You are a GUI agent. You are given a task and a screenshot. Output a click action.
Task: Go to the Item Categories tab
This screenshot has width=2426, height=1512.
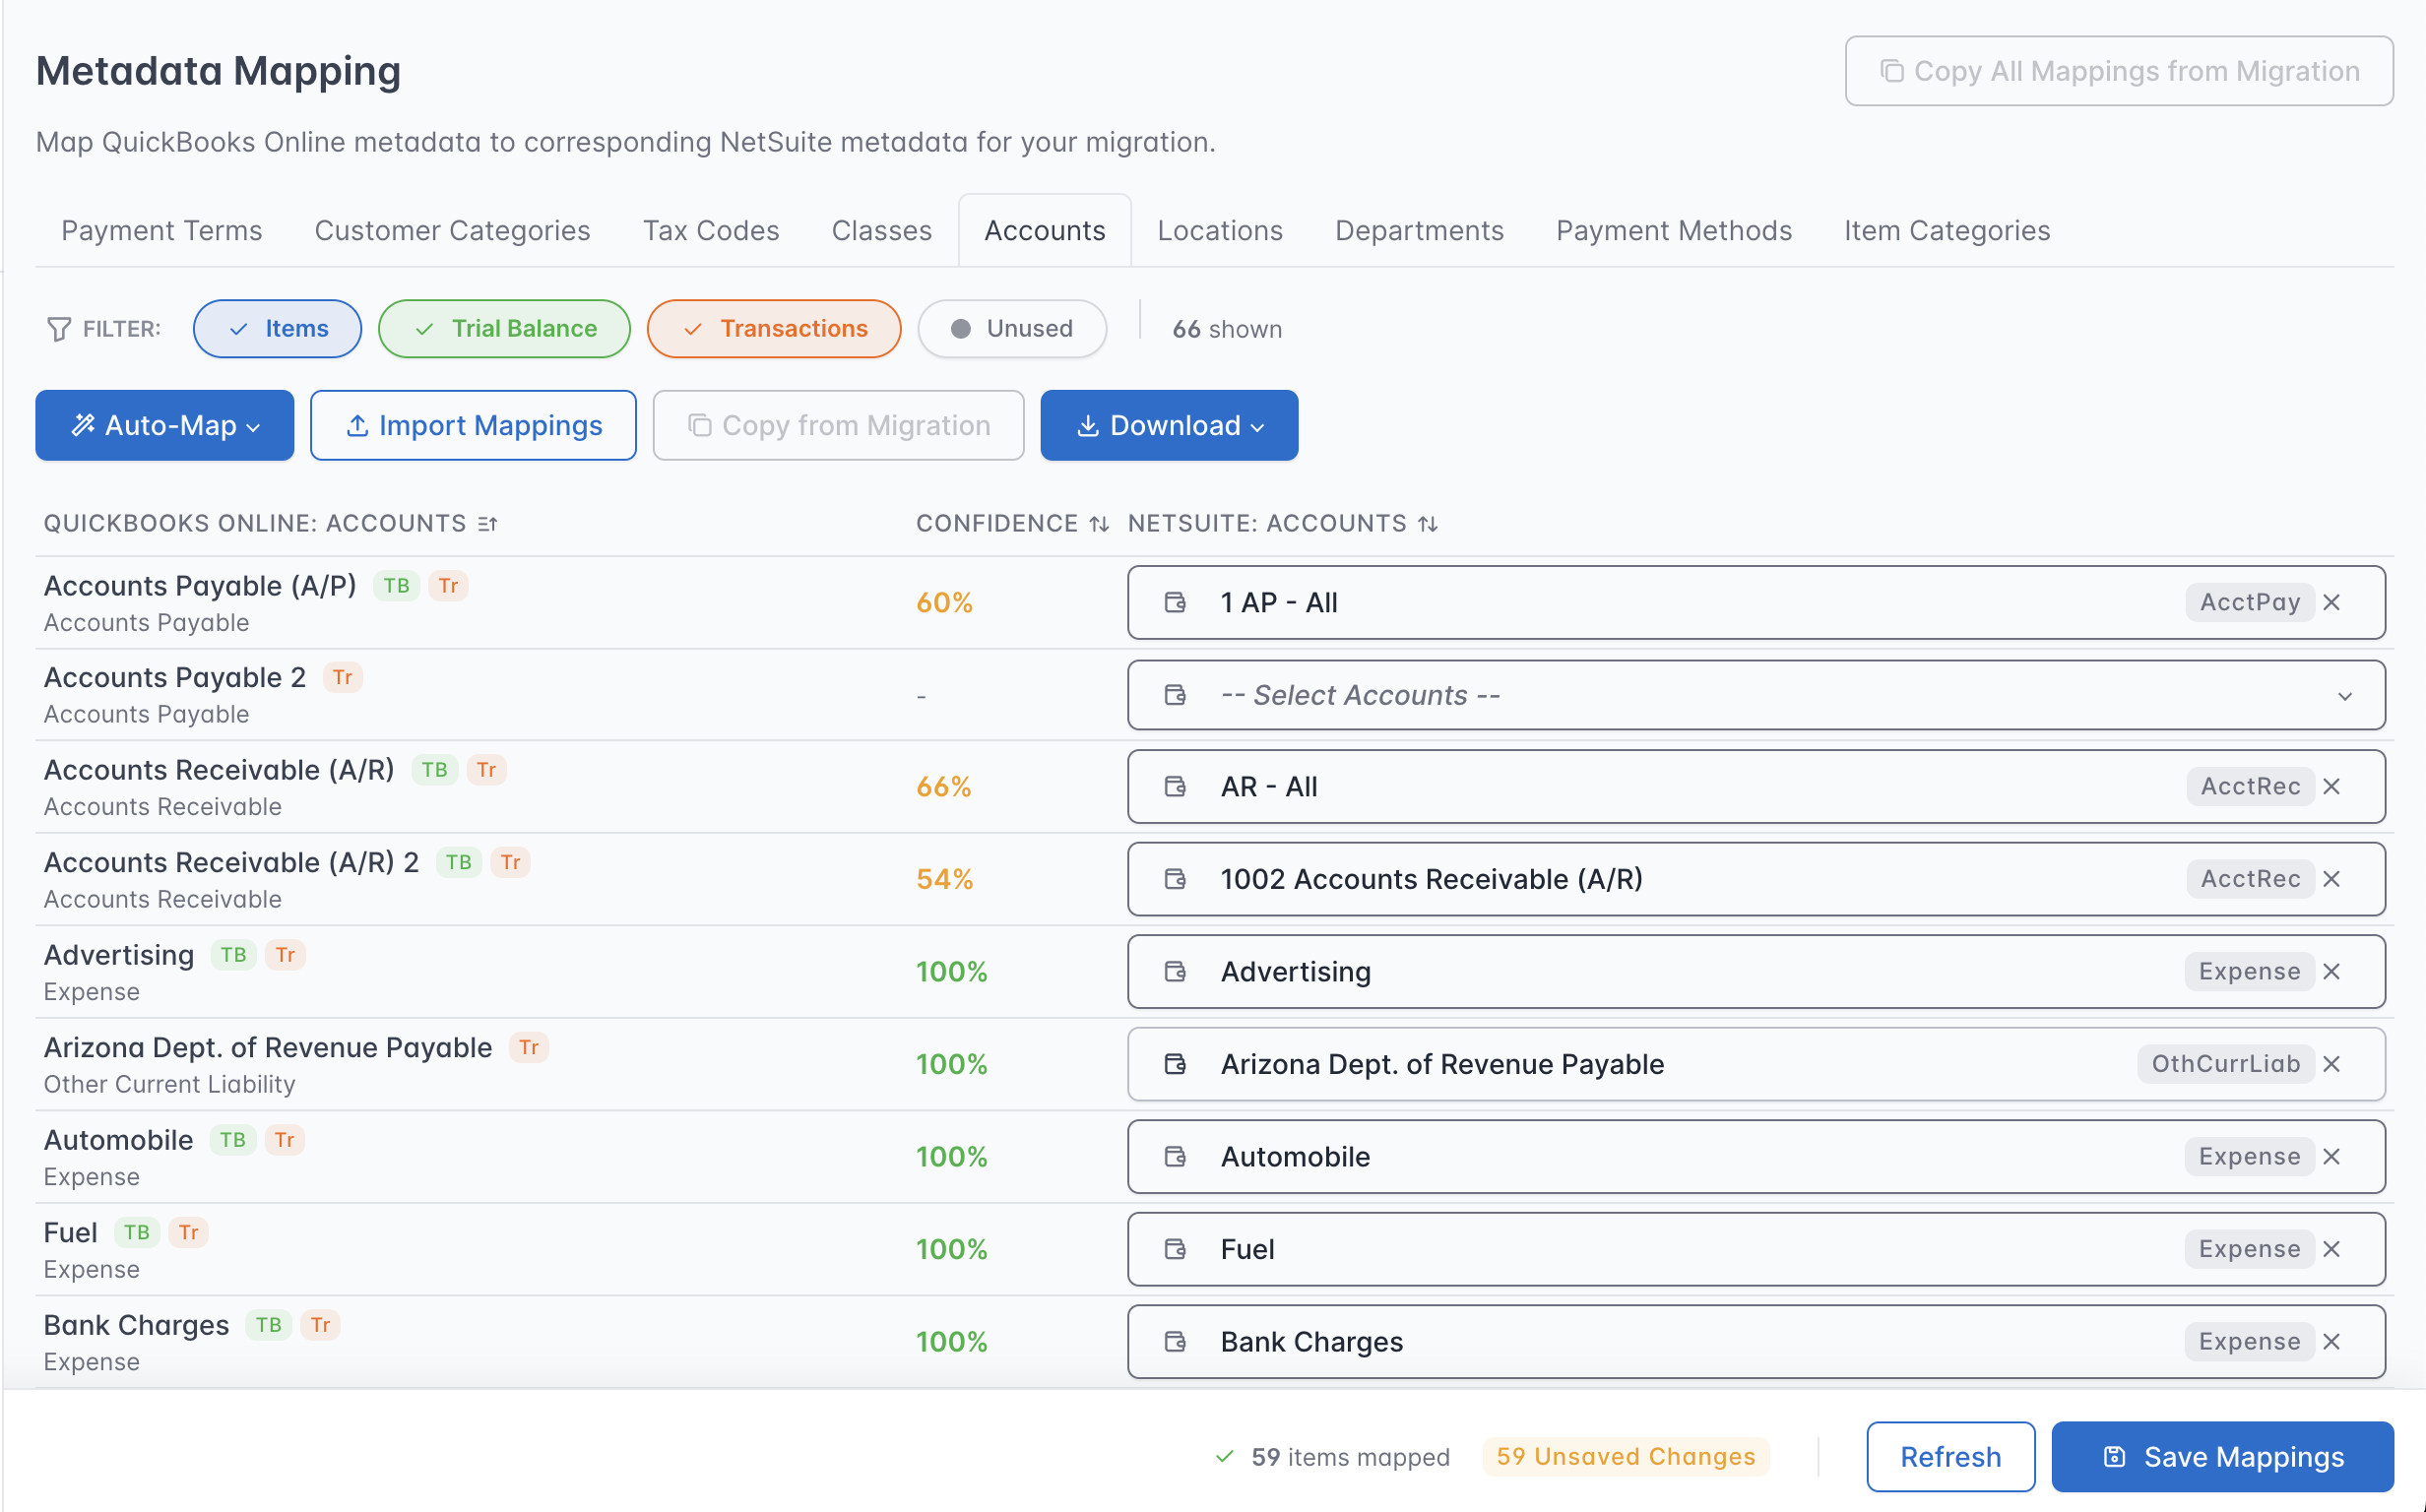point(1947,231)
